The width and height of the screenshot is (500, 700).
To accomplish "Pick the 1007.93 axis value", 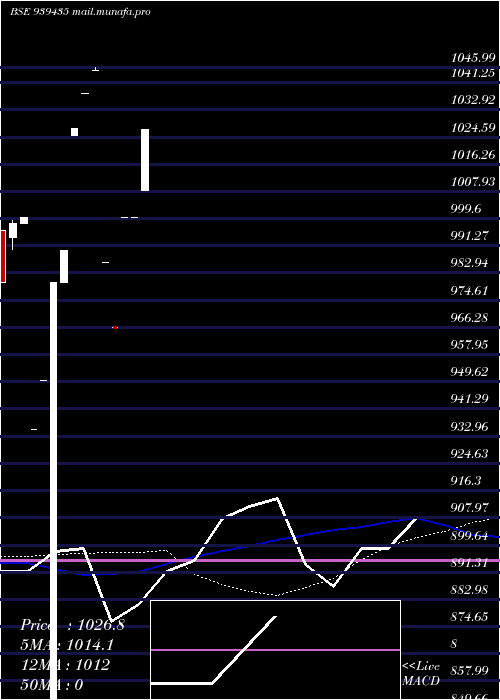I will (473, 182).
